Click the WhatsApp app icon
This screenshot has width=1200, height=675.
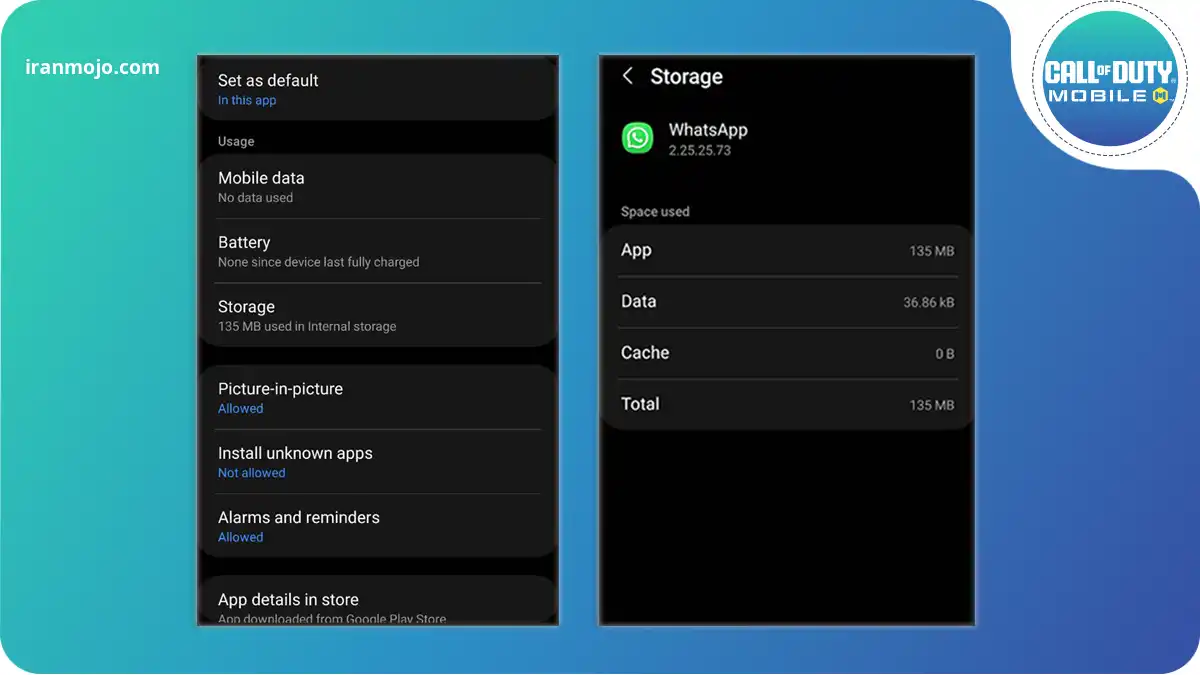(637, 138)
